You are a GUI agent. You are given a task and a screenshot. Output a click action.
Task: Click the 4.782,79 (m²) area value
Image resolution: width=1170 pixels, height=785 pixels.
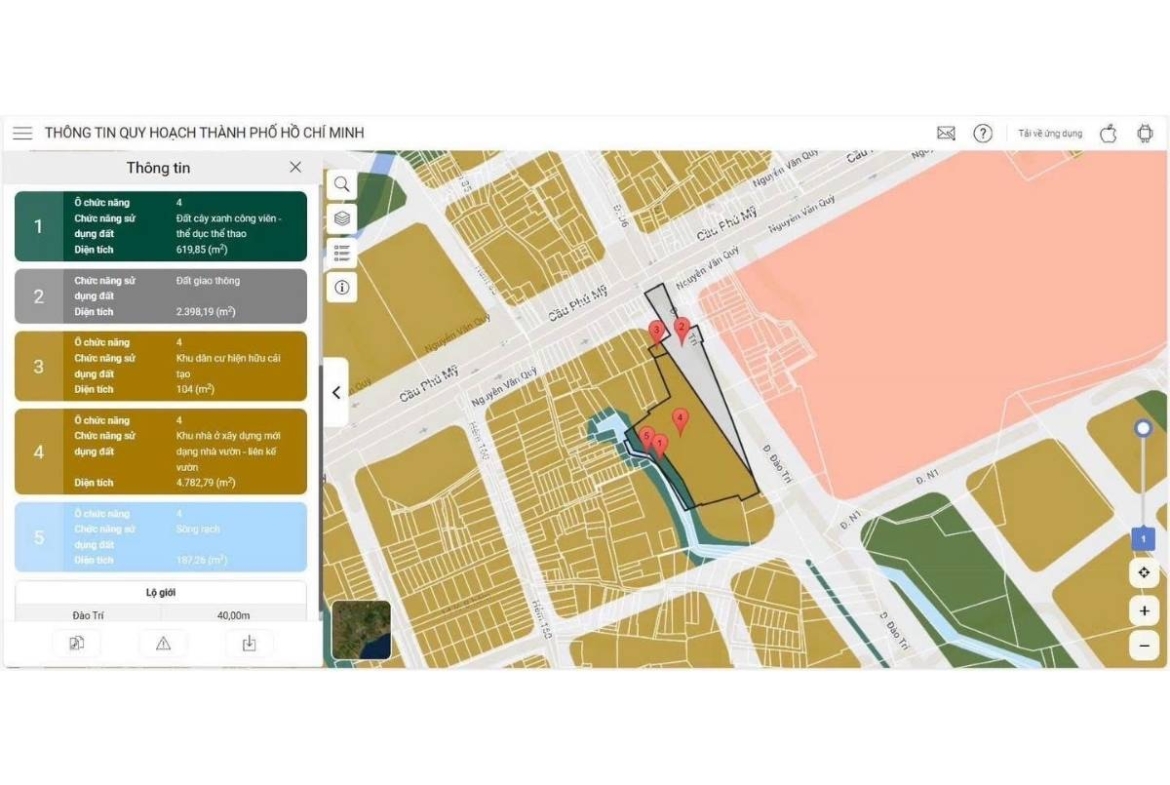206,483
